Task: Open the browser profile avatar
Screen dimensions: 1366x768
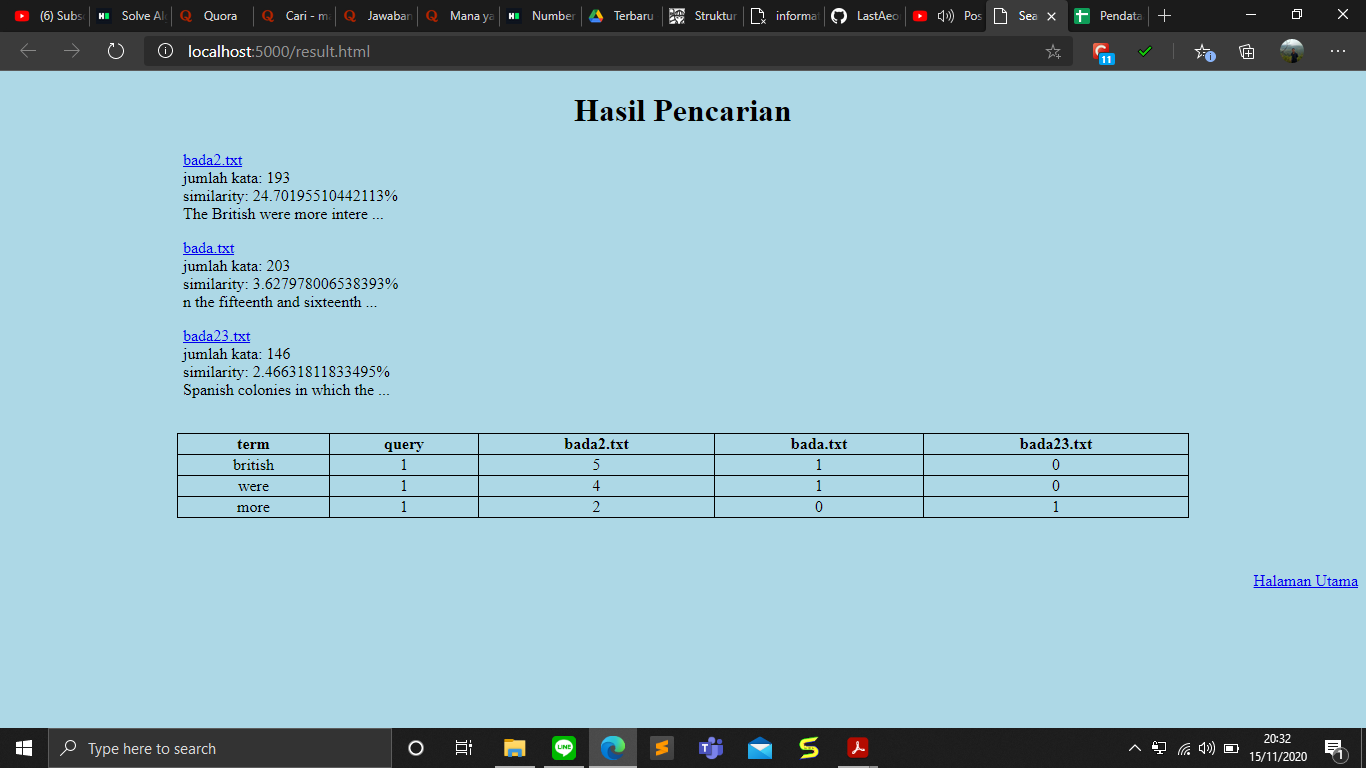Action: [x=1292, y=51]
